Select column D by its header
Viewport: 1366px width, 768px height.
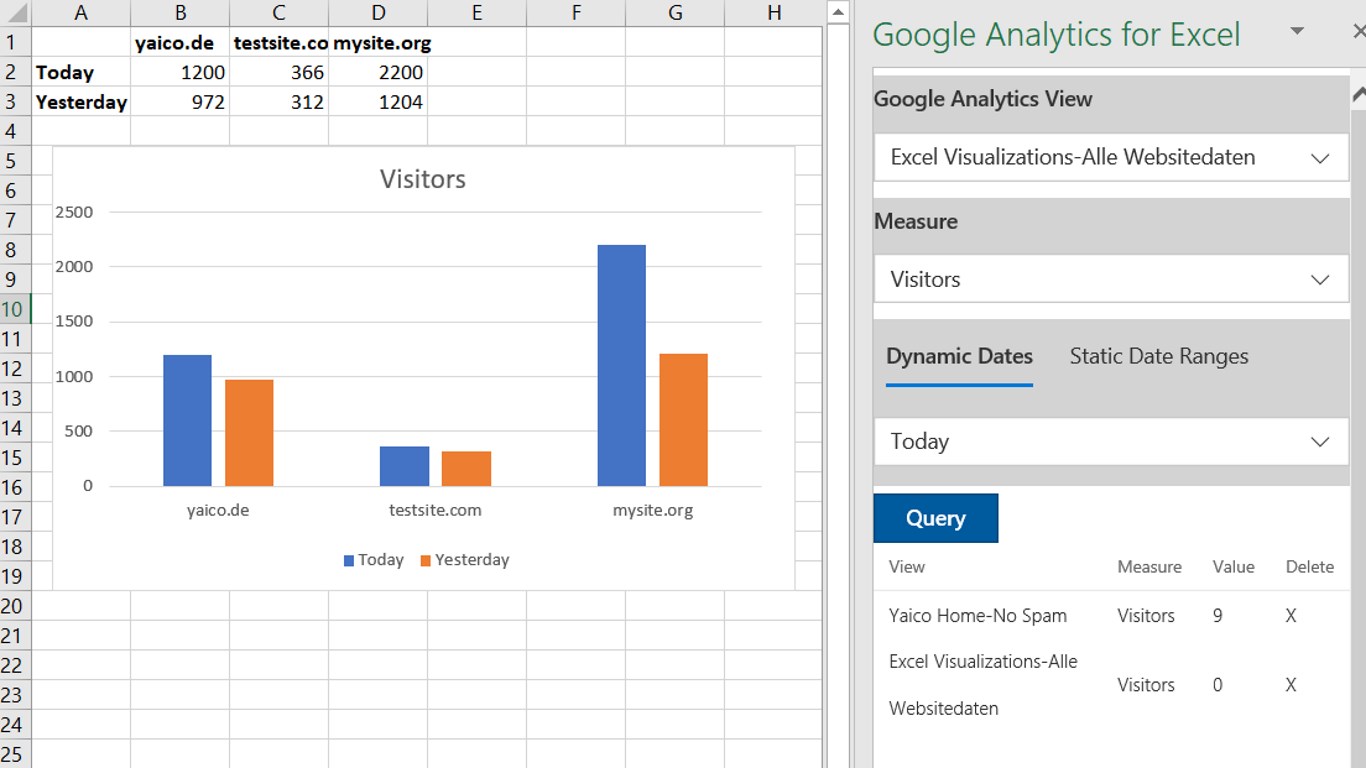point(378,13)
